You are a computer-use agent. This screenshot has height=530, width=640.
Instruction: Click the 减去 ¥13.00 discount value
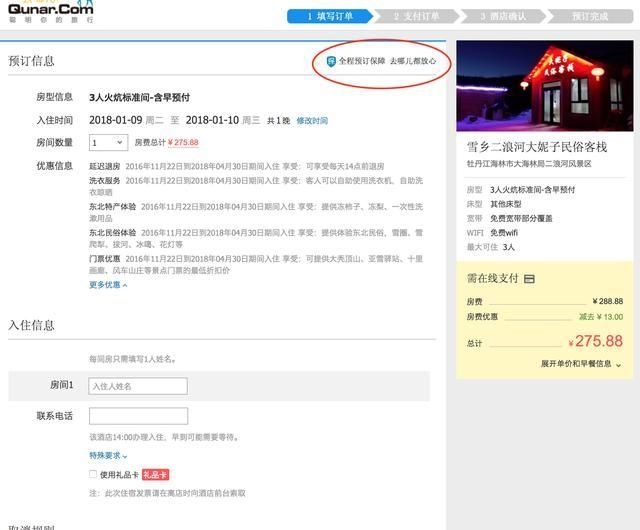[x=601, y=317]
